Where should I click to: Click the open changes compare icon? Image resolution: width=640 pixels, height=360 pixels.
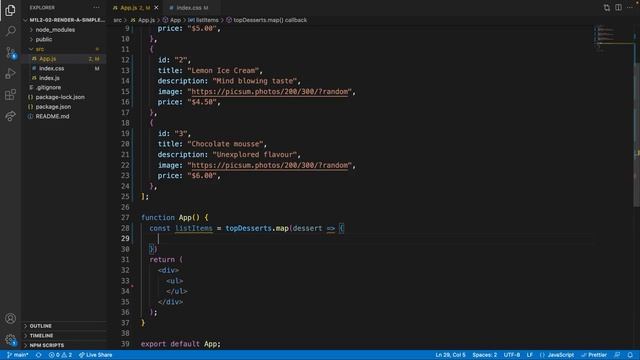[607, 7]
